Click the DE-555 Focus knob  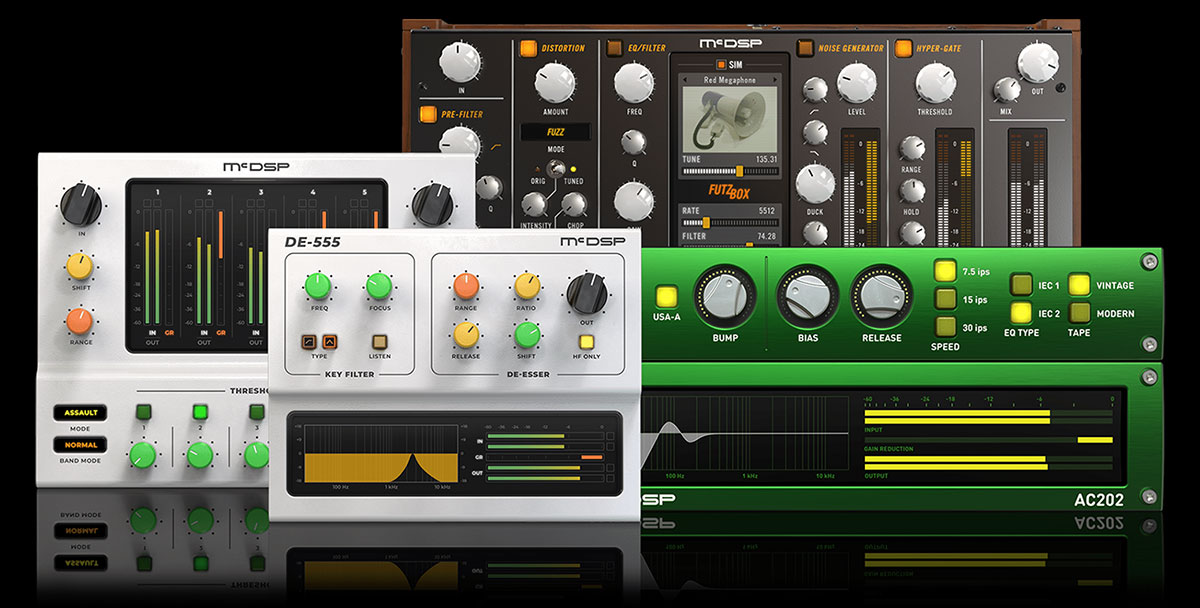pos(379,287)
